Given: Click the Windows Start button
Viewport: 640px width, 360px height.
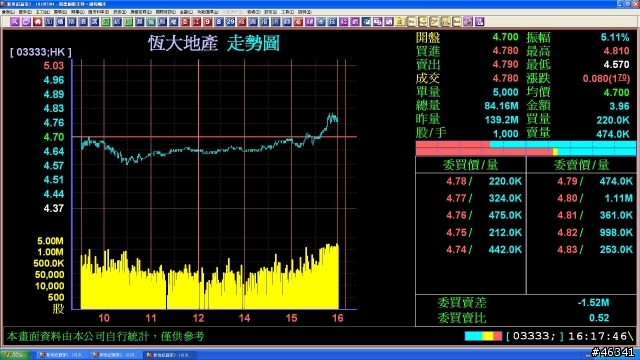Looking at the screenshot, I should pyautogui.click(x=15, y=355).
